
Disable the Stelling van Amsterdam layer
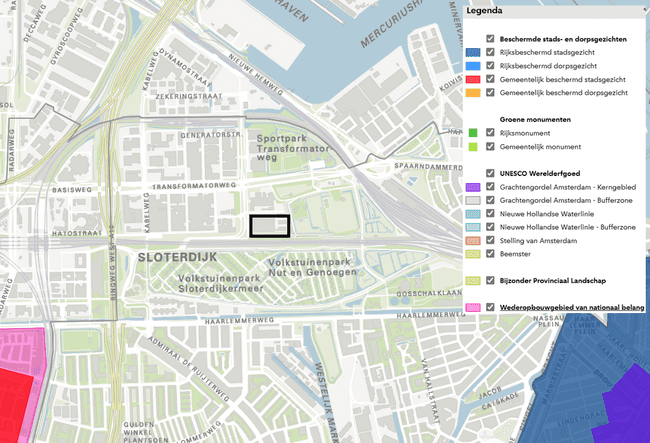pos(490,241)
